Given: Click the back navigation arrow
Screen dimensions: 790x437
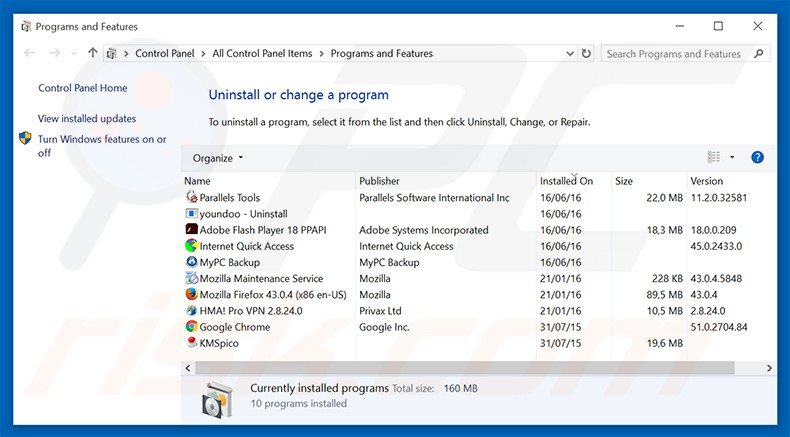Looking at the screenshot, I should click(x=30, y=53).
